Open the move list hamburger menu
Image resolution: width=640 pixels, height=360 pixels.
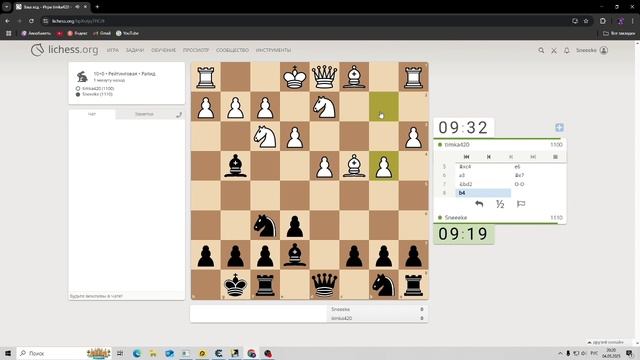555,157
